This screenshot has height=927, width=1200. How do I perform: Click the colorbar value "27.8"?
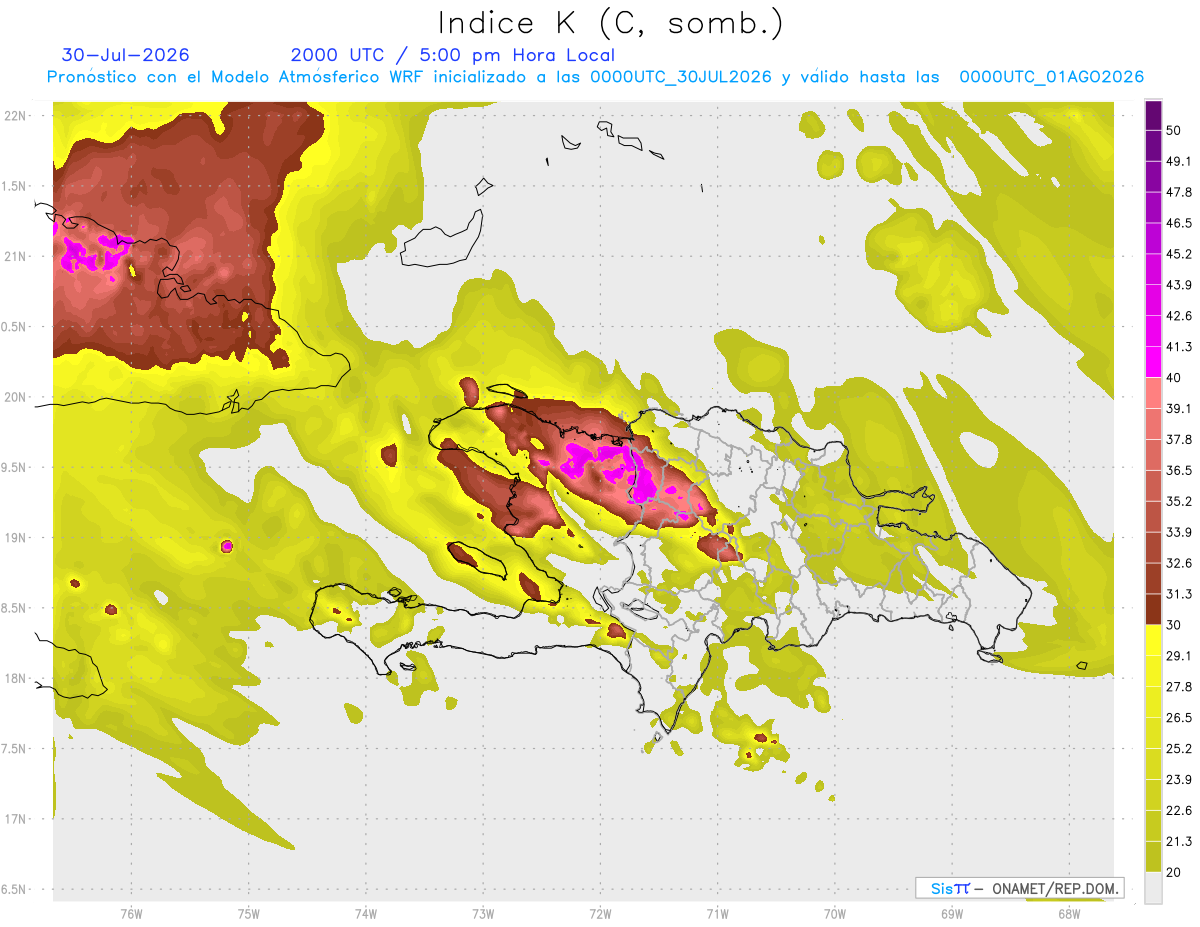(x=1179, y=687)
